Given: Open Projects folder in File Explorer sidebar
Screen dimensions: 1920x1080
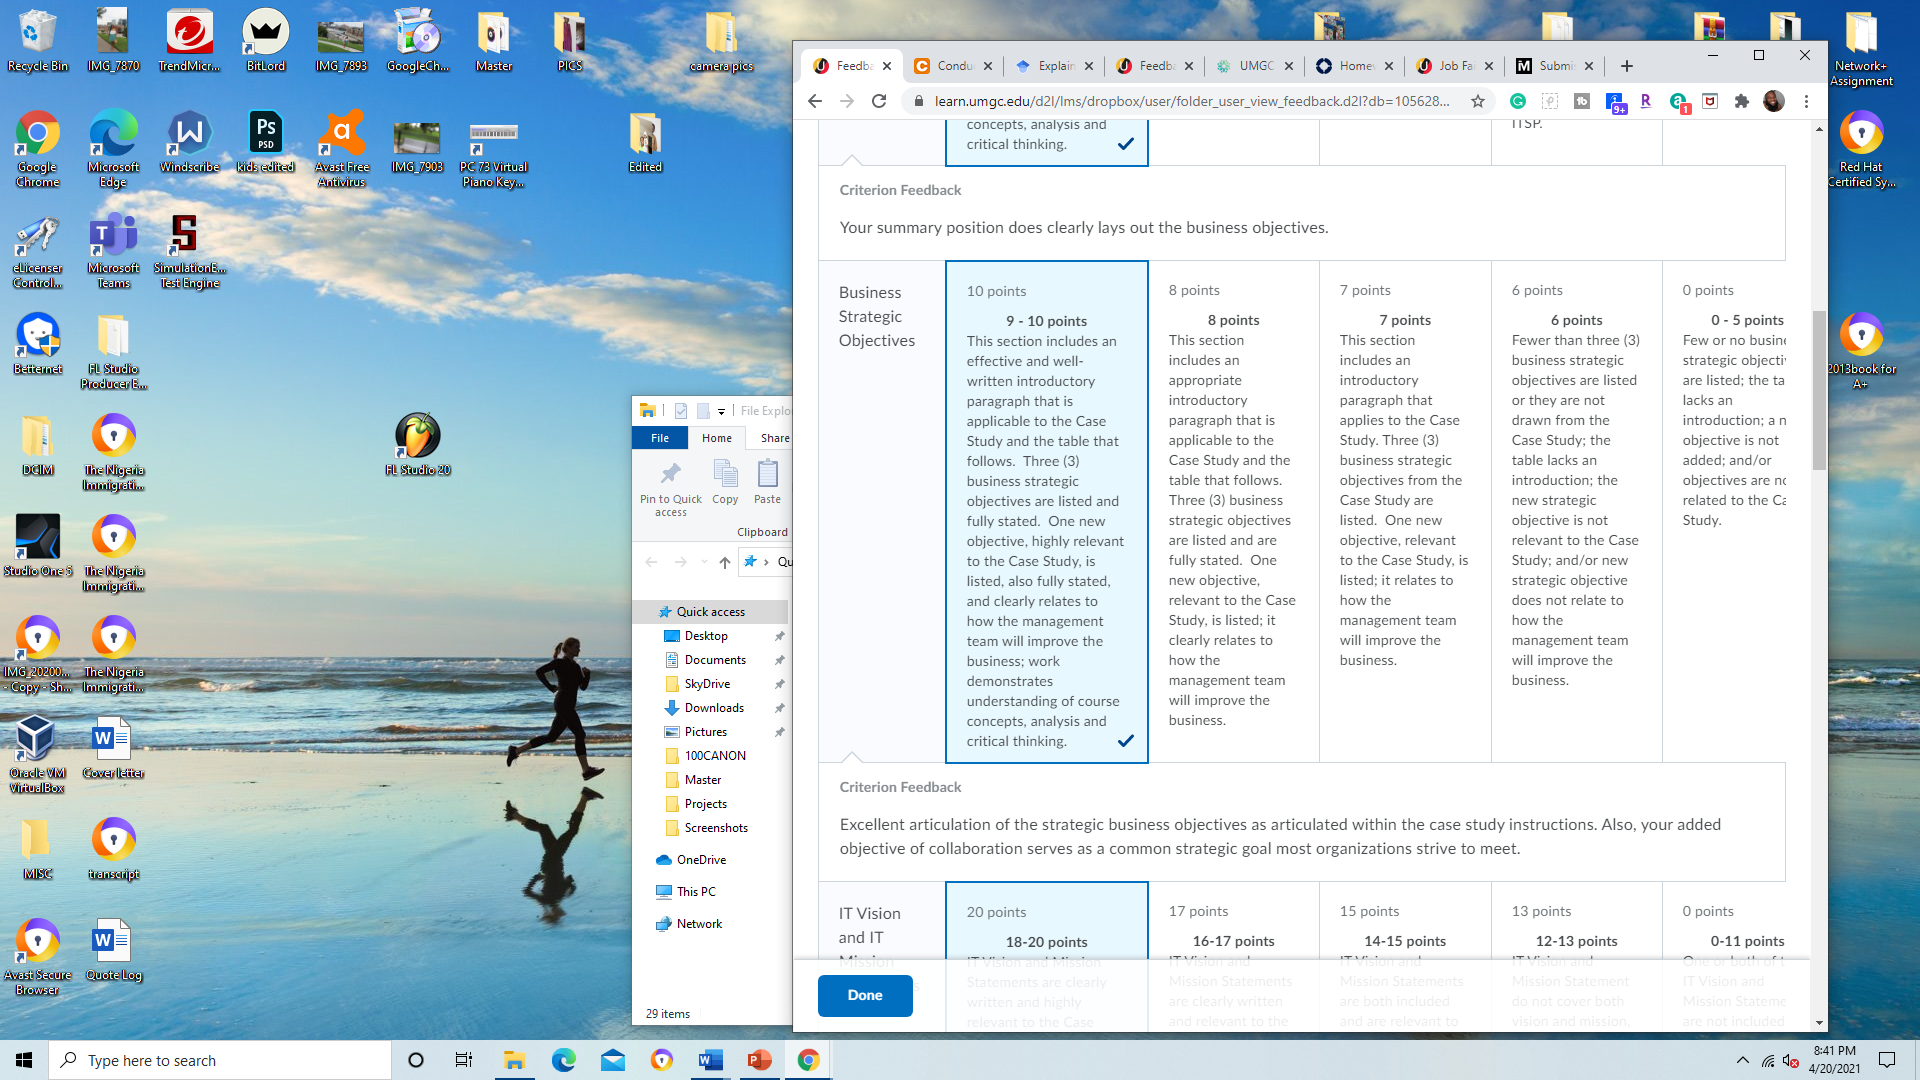Looking at the screenshot, I should click(x=705, y=804).
